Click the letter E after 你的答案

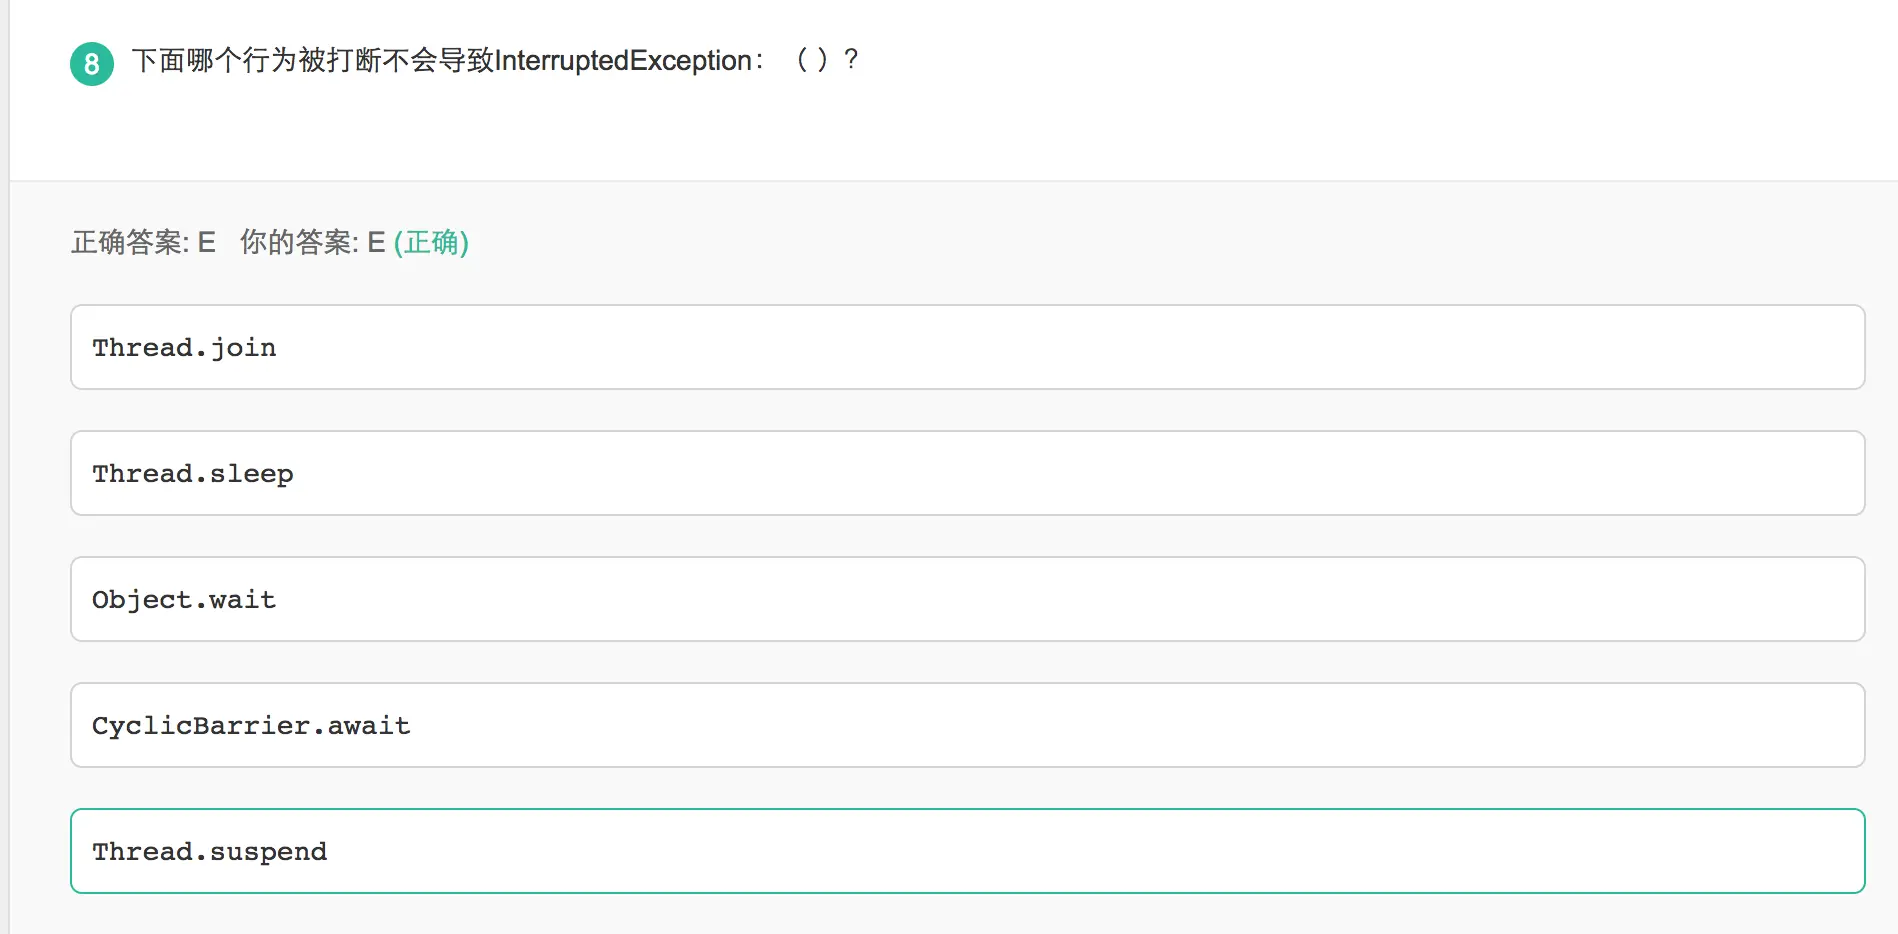376,242
